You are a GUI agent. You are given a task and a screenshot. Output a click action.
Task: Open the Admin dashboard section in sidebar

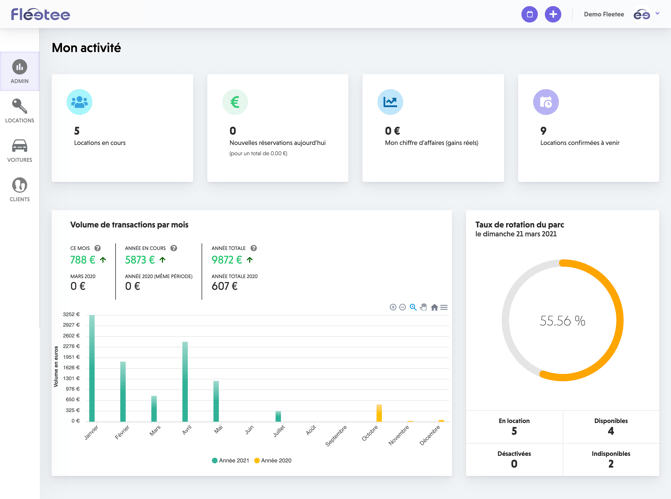click(20, 71)
